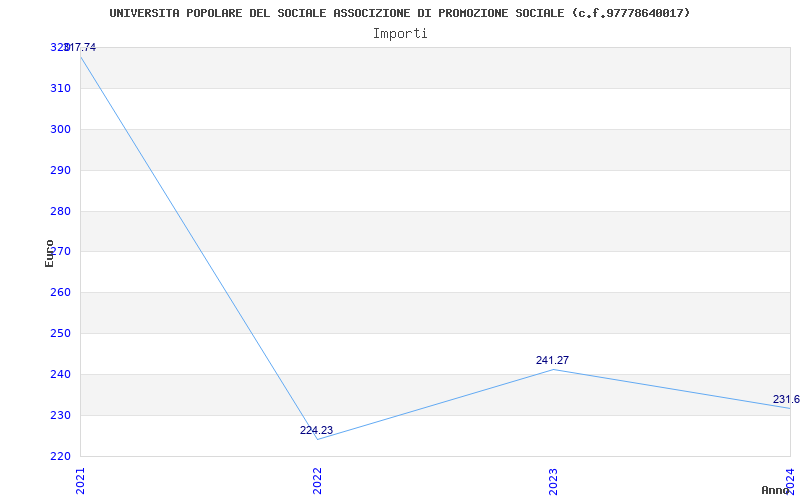Click the Anno axis title
The height and width of the screenshot is (500, 800).
776,490
